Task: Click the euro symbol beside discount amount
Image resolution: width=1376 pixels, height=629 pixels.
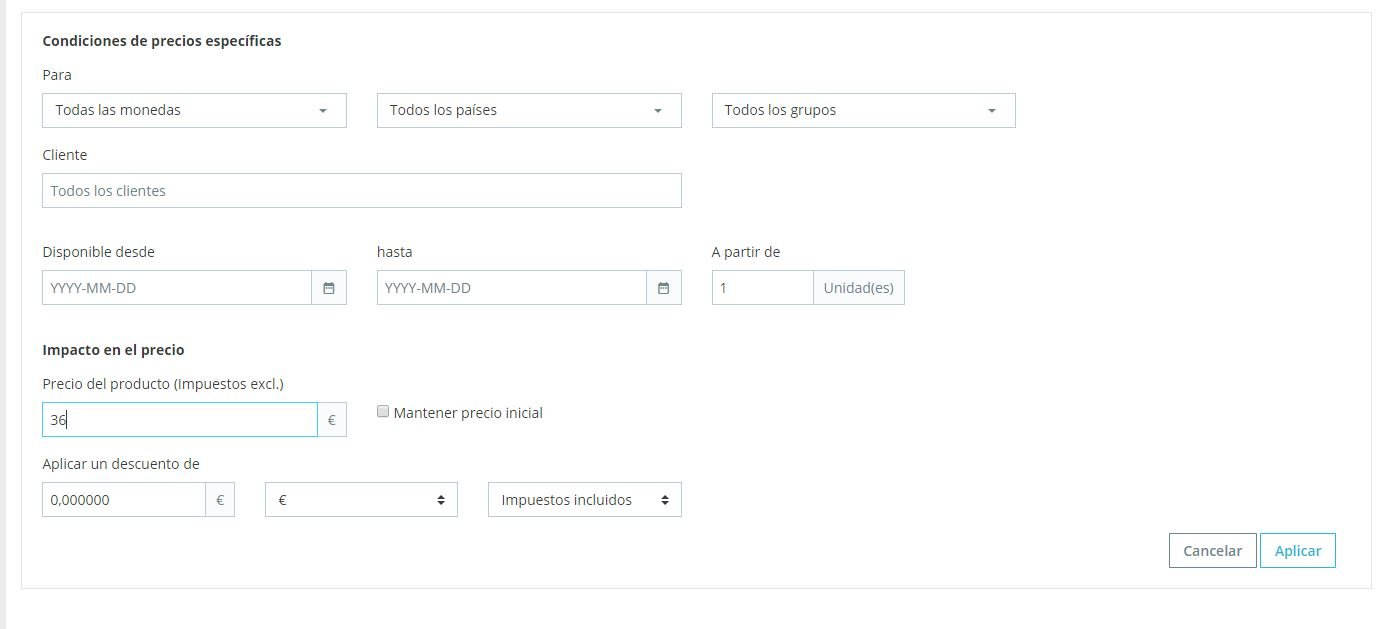Action: (x=220, y=500)
